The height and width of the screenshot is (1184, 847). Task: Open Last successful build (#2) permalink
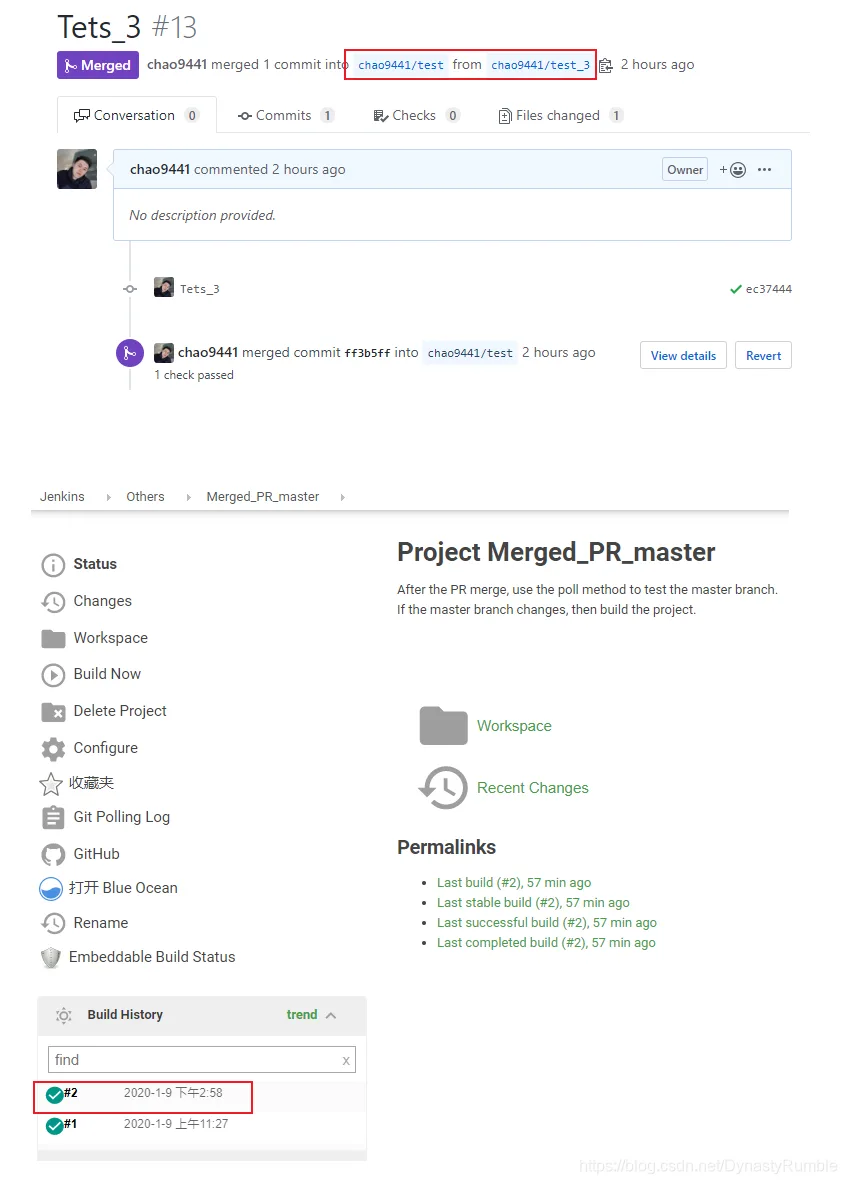coord(547,923)
